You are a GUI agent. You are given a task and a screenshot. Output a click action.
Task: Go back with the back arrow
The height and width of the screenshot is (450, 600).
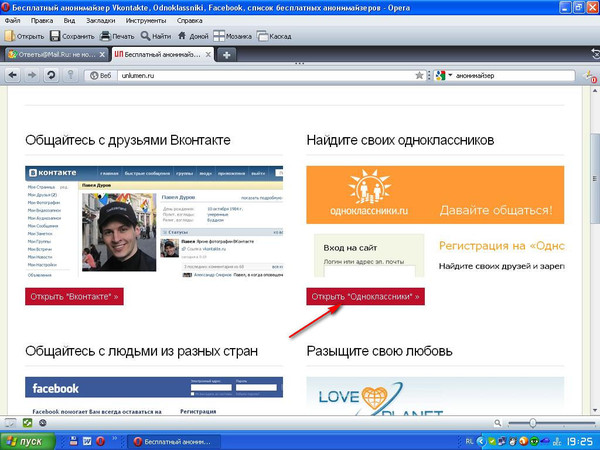(x=13, y=75)
